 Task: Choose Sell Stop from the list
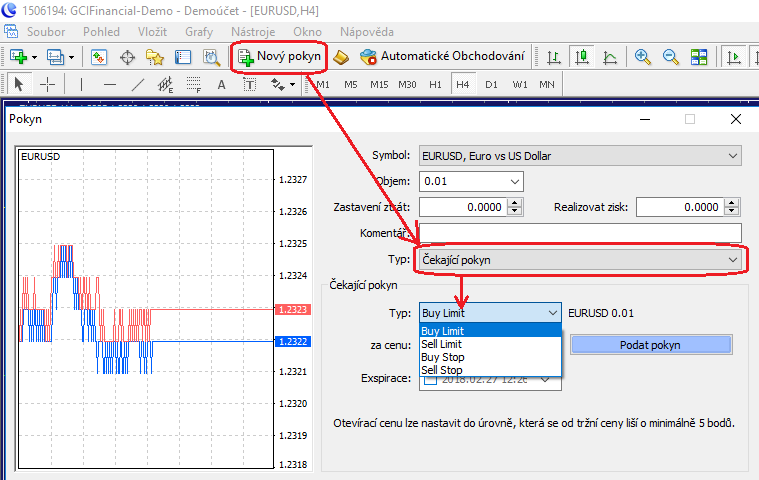(490, 370)
